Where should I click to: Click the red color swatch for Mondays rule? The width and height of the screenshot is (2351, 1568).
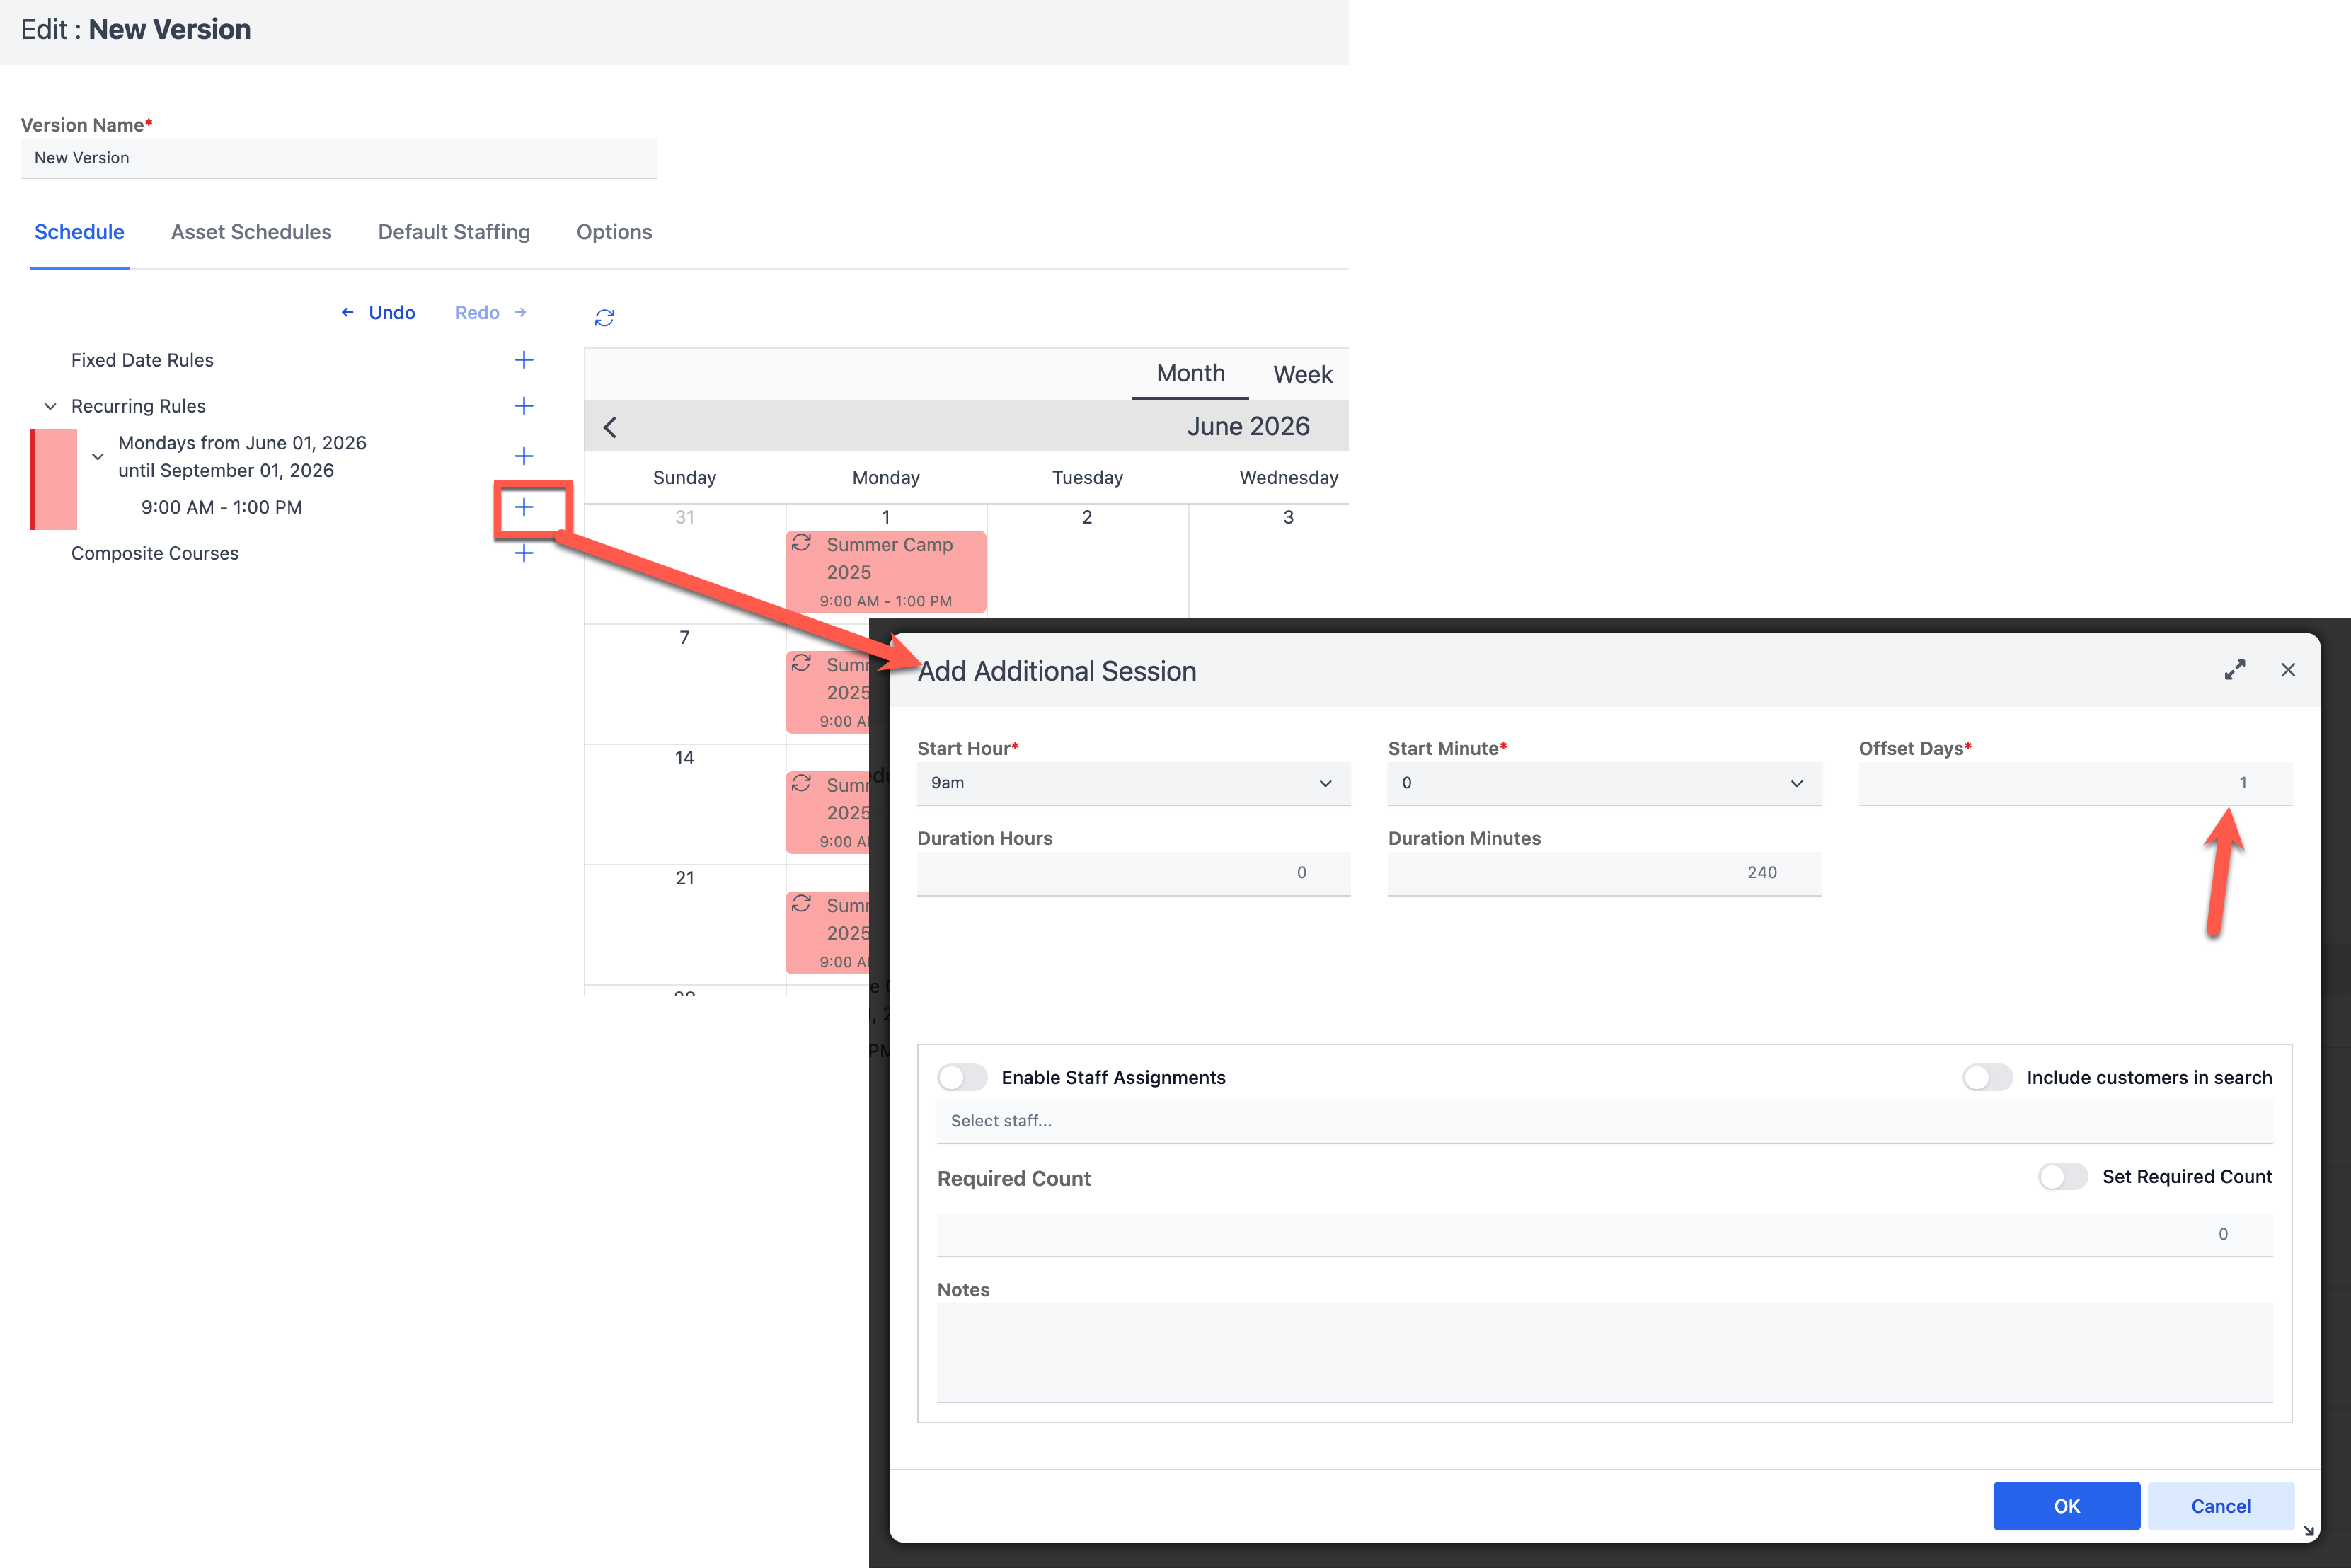pyautogui.click(x=54, y=479)
